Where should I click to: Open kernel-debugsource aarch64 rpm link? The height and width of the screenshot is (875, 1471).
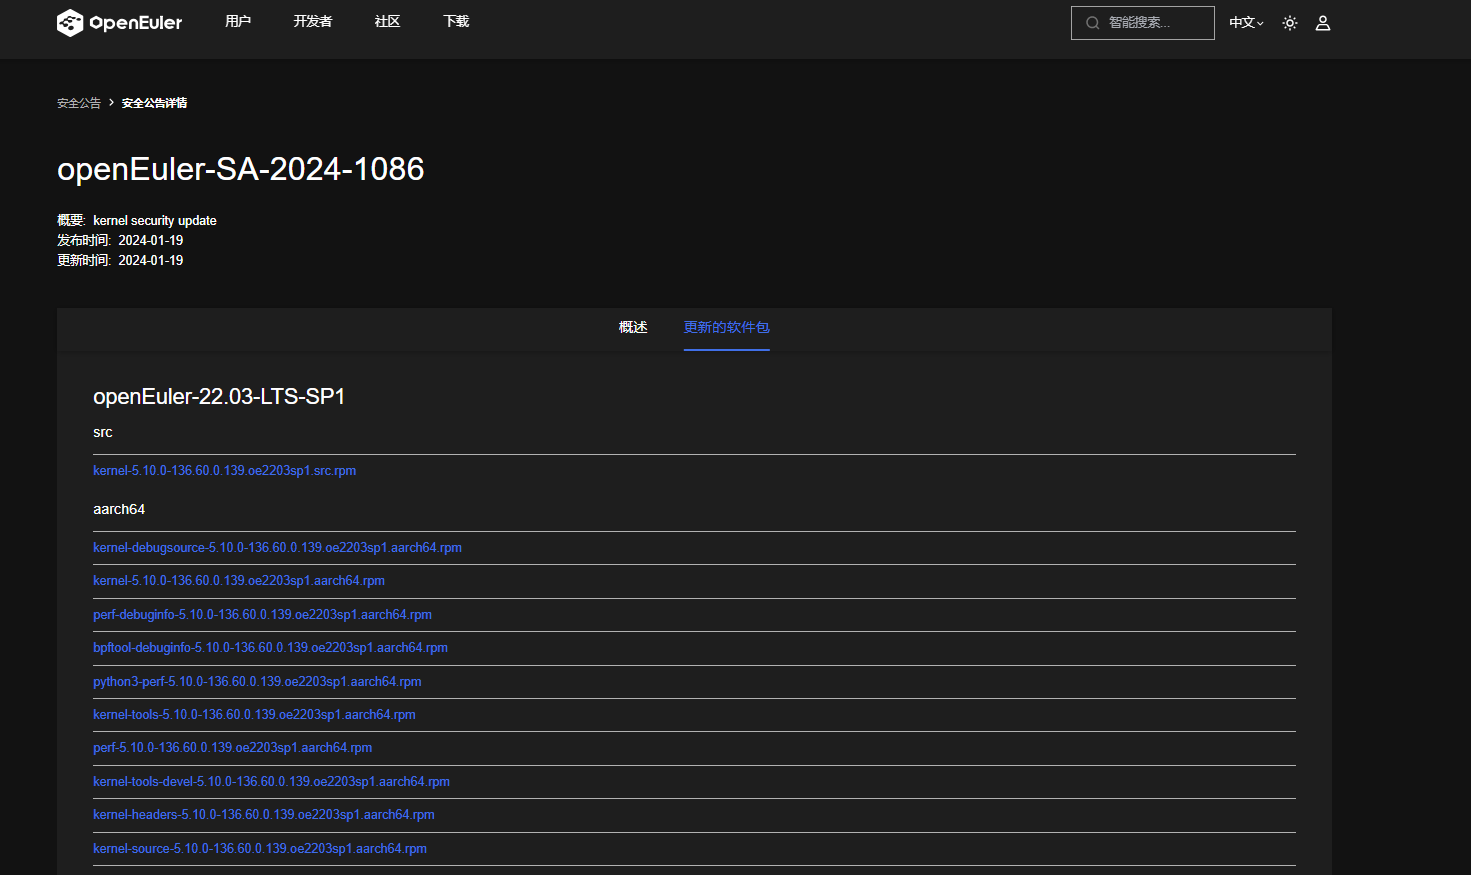(277, 548)
